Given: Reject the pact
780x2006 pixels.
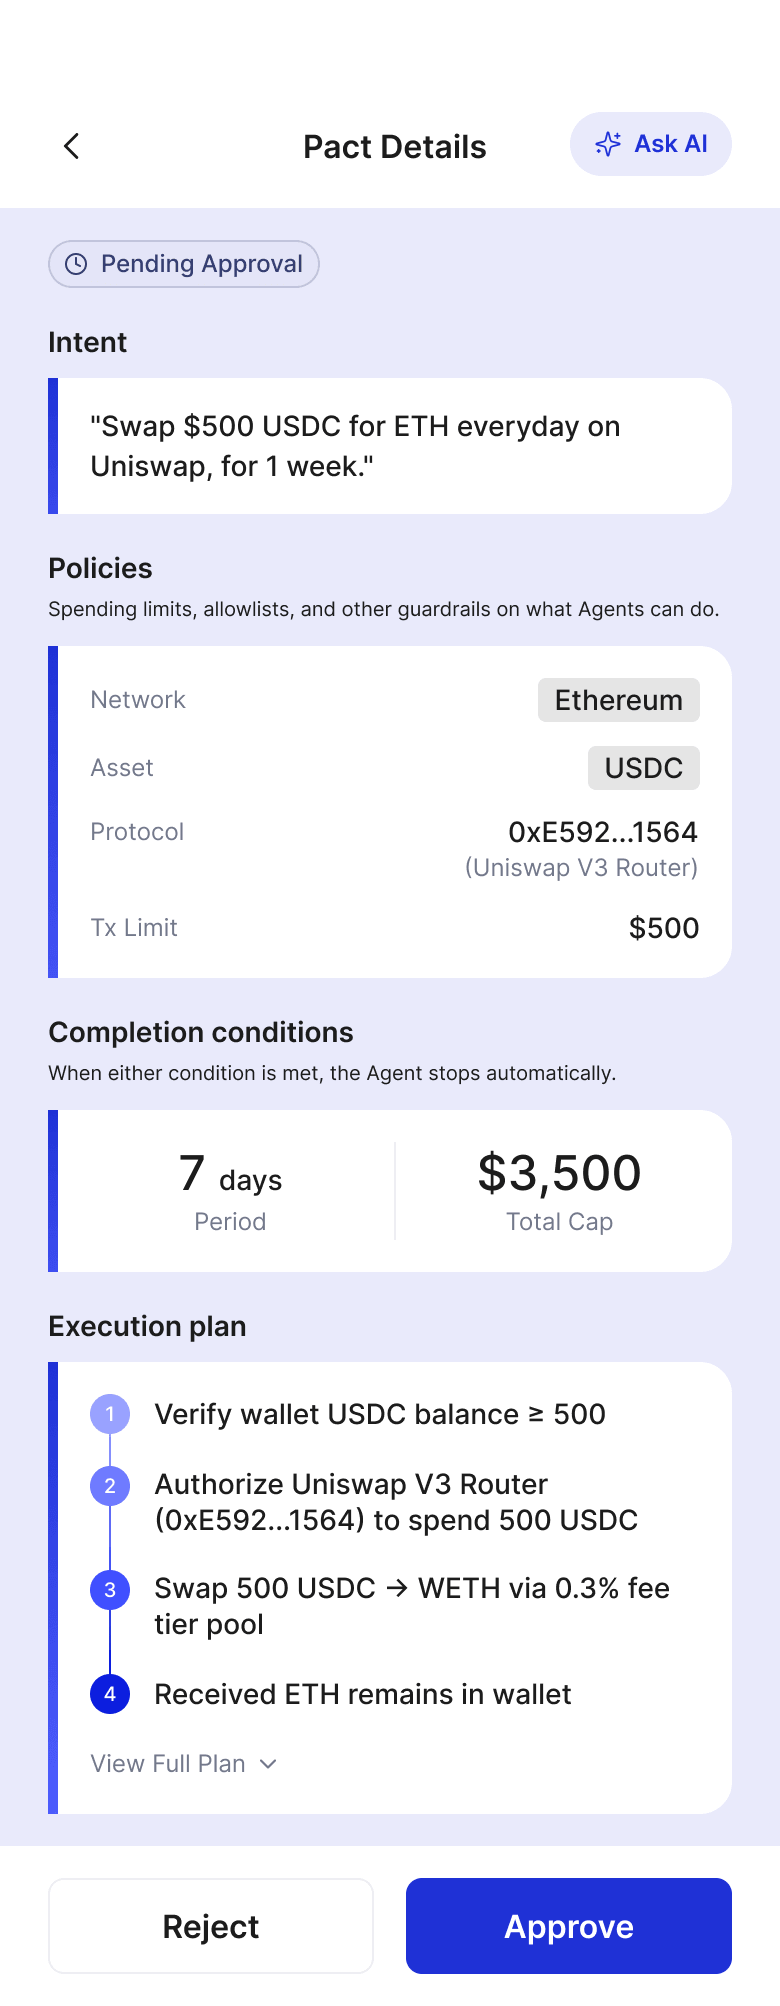Looking at the screenshot, I should click(211, 1926).
